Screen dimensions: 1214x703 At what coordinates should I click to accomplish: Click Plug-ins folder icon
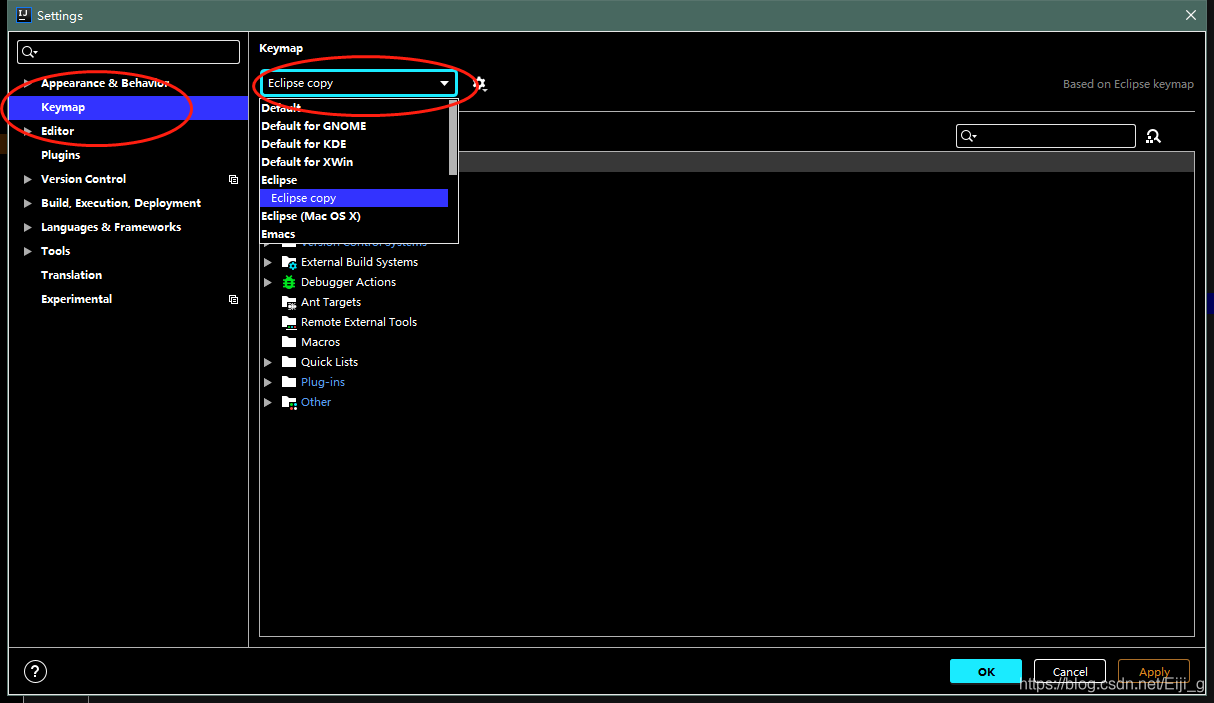[x=289, y=382]
